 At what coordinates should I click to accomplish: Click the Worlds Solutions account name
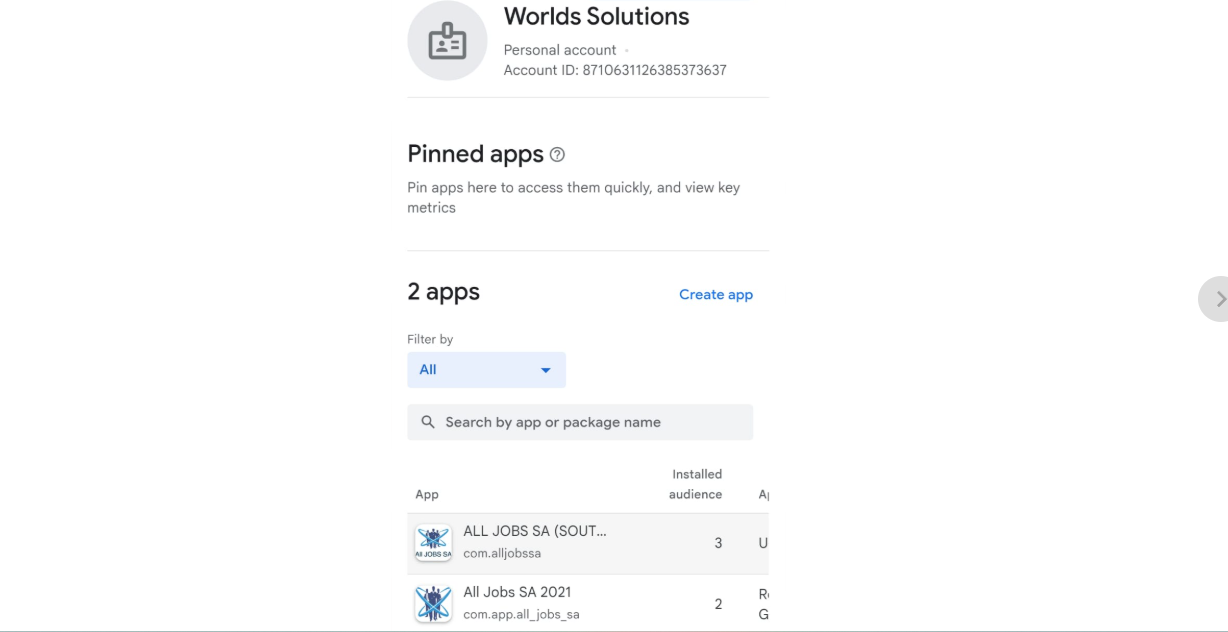tap(596, 17)
